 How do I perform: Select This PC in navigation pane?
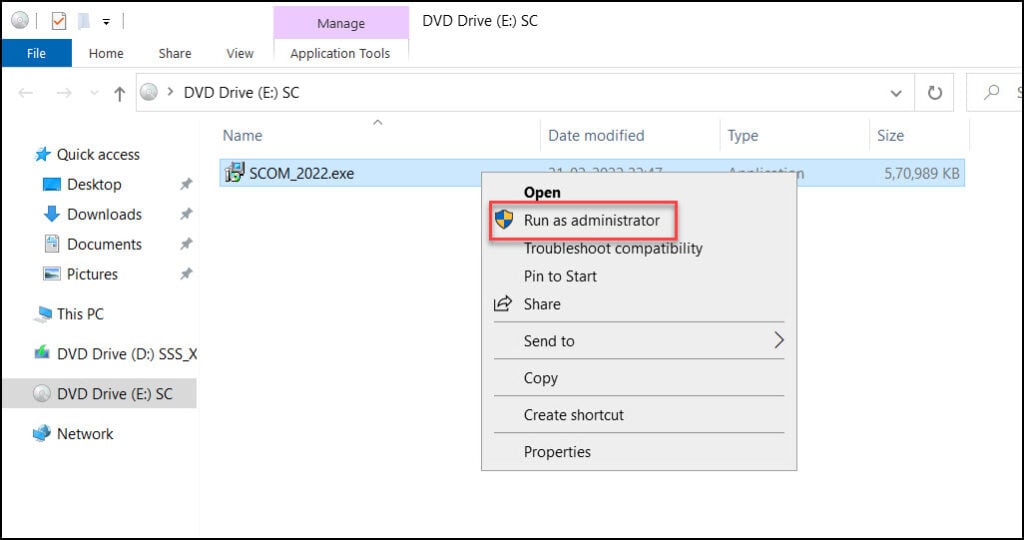click(x=80, y=314)
